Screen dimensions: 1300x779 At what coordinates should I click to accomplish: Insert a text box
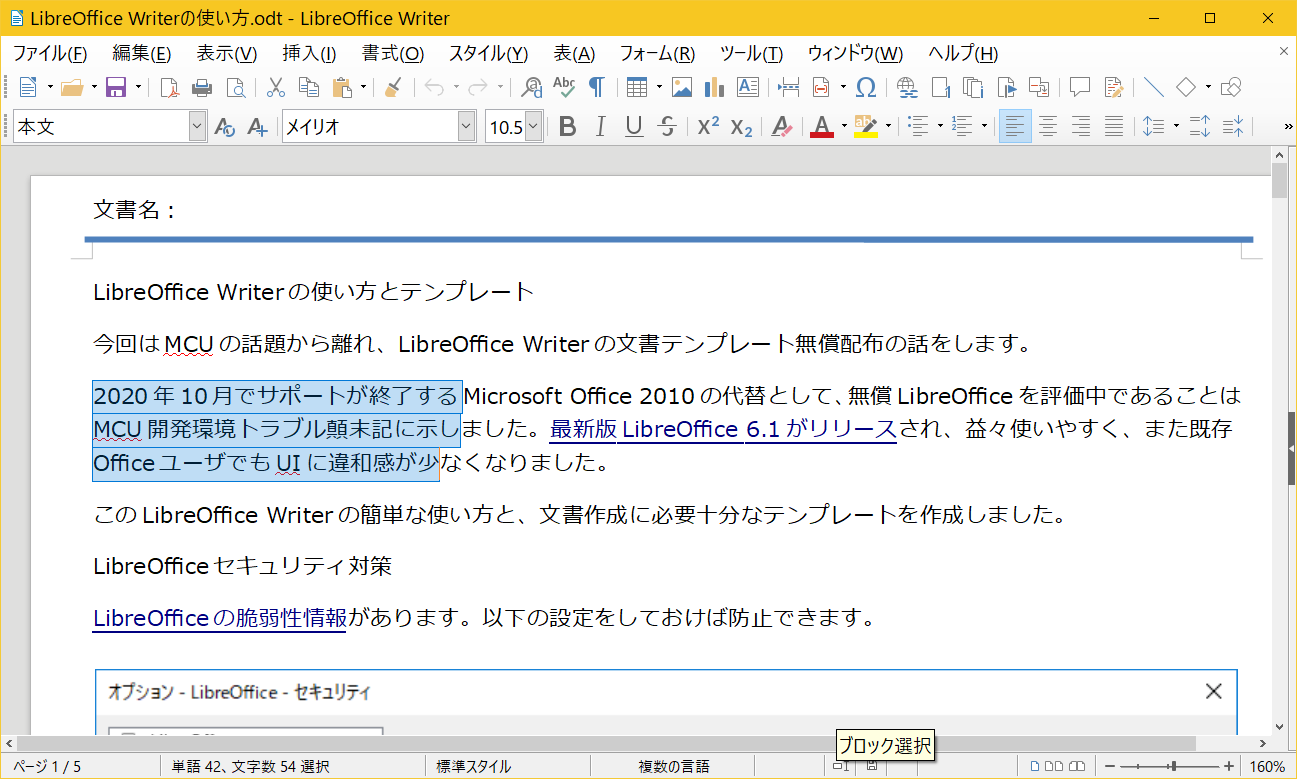pyautogui.click(x=747, y=88)
